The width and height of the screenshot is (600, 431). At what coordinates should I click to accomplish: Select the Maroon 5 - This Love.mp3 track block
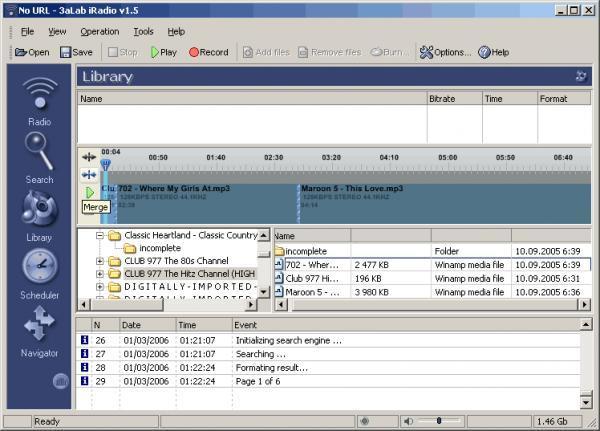tap(445, 204)
